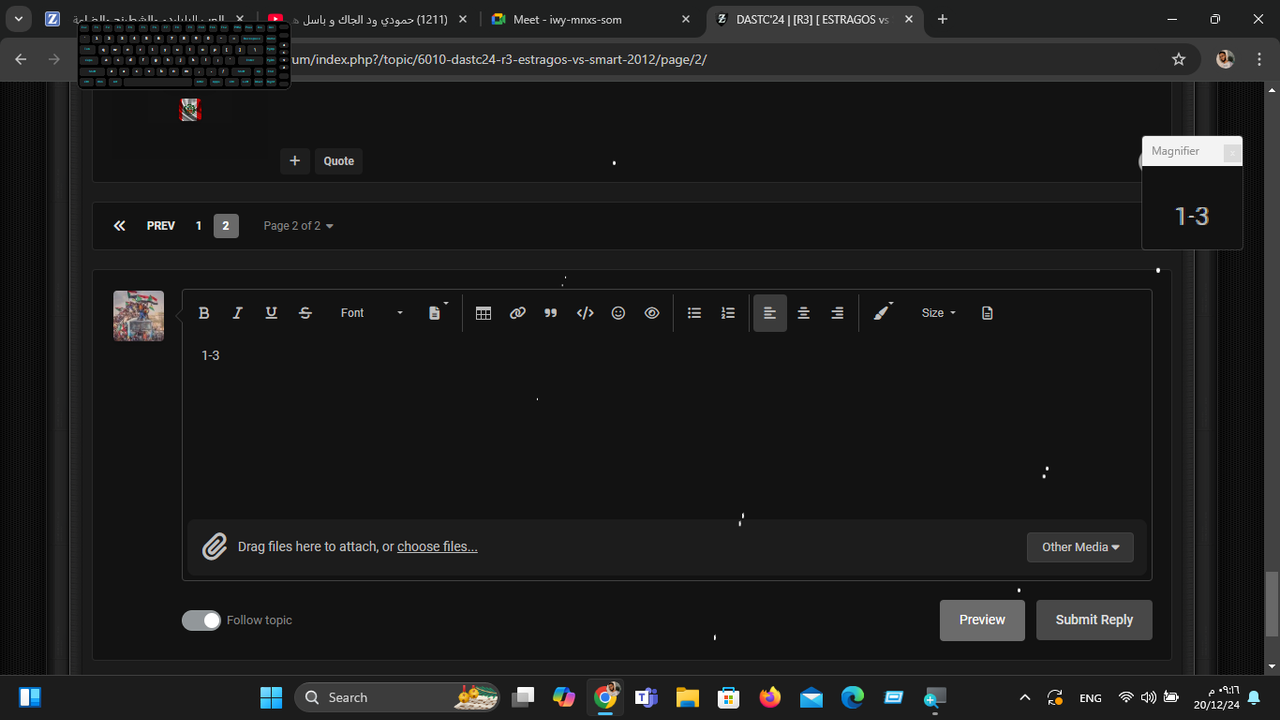Image resolution: width=1280 pixels, height=720 pixels.
Task: Expand the Other Media menu
Action: [1080, 547]
